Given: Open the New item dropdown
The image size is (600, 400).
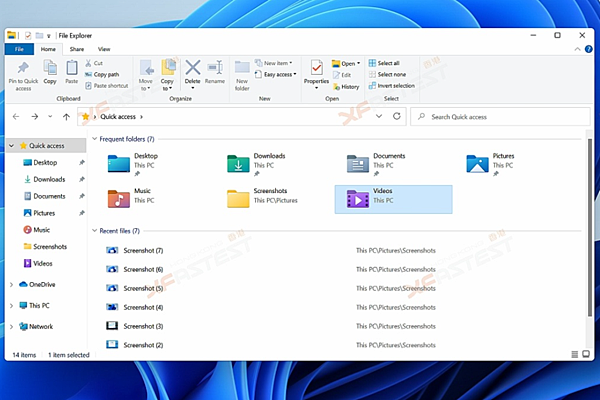Looking at the screenshot, I should (274, 63).
